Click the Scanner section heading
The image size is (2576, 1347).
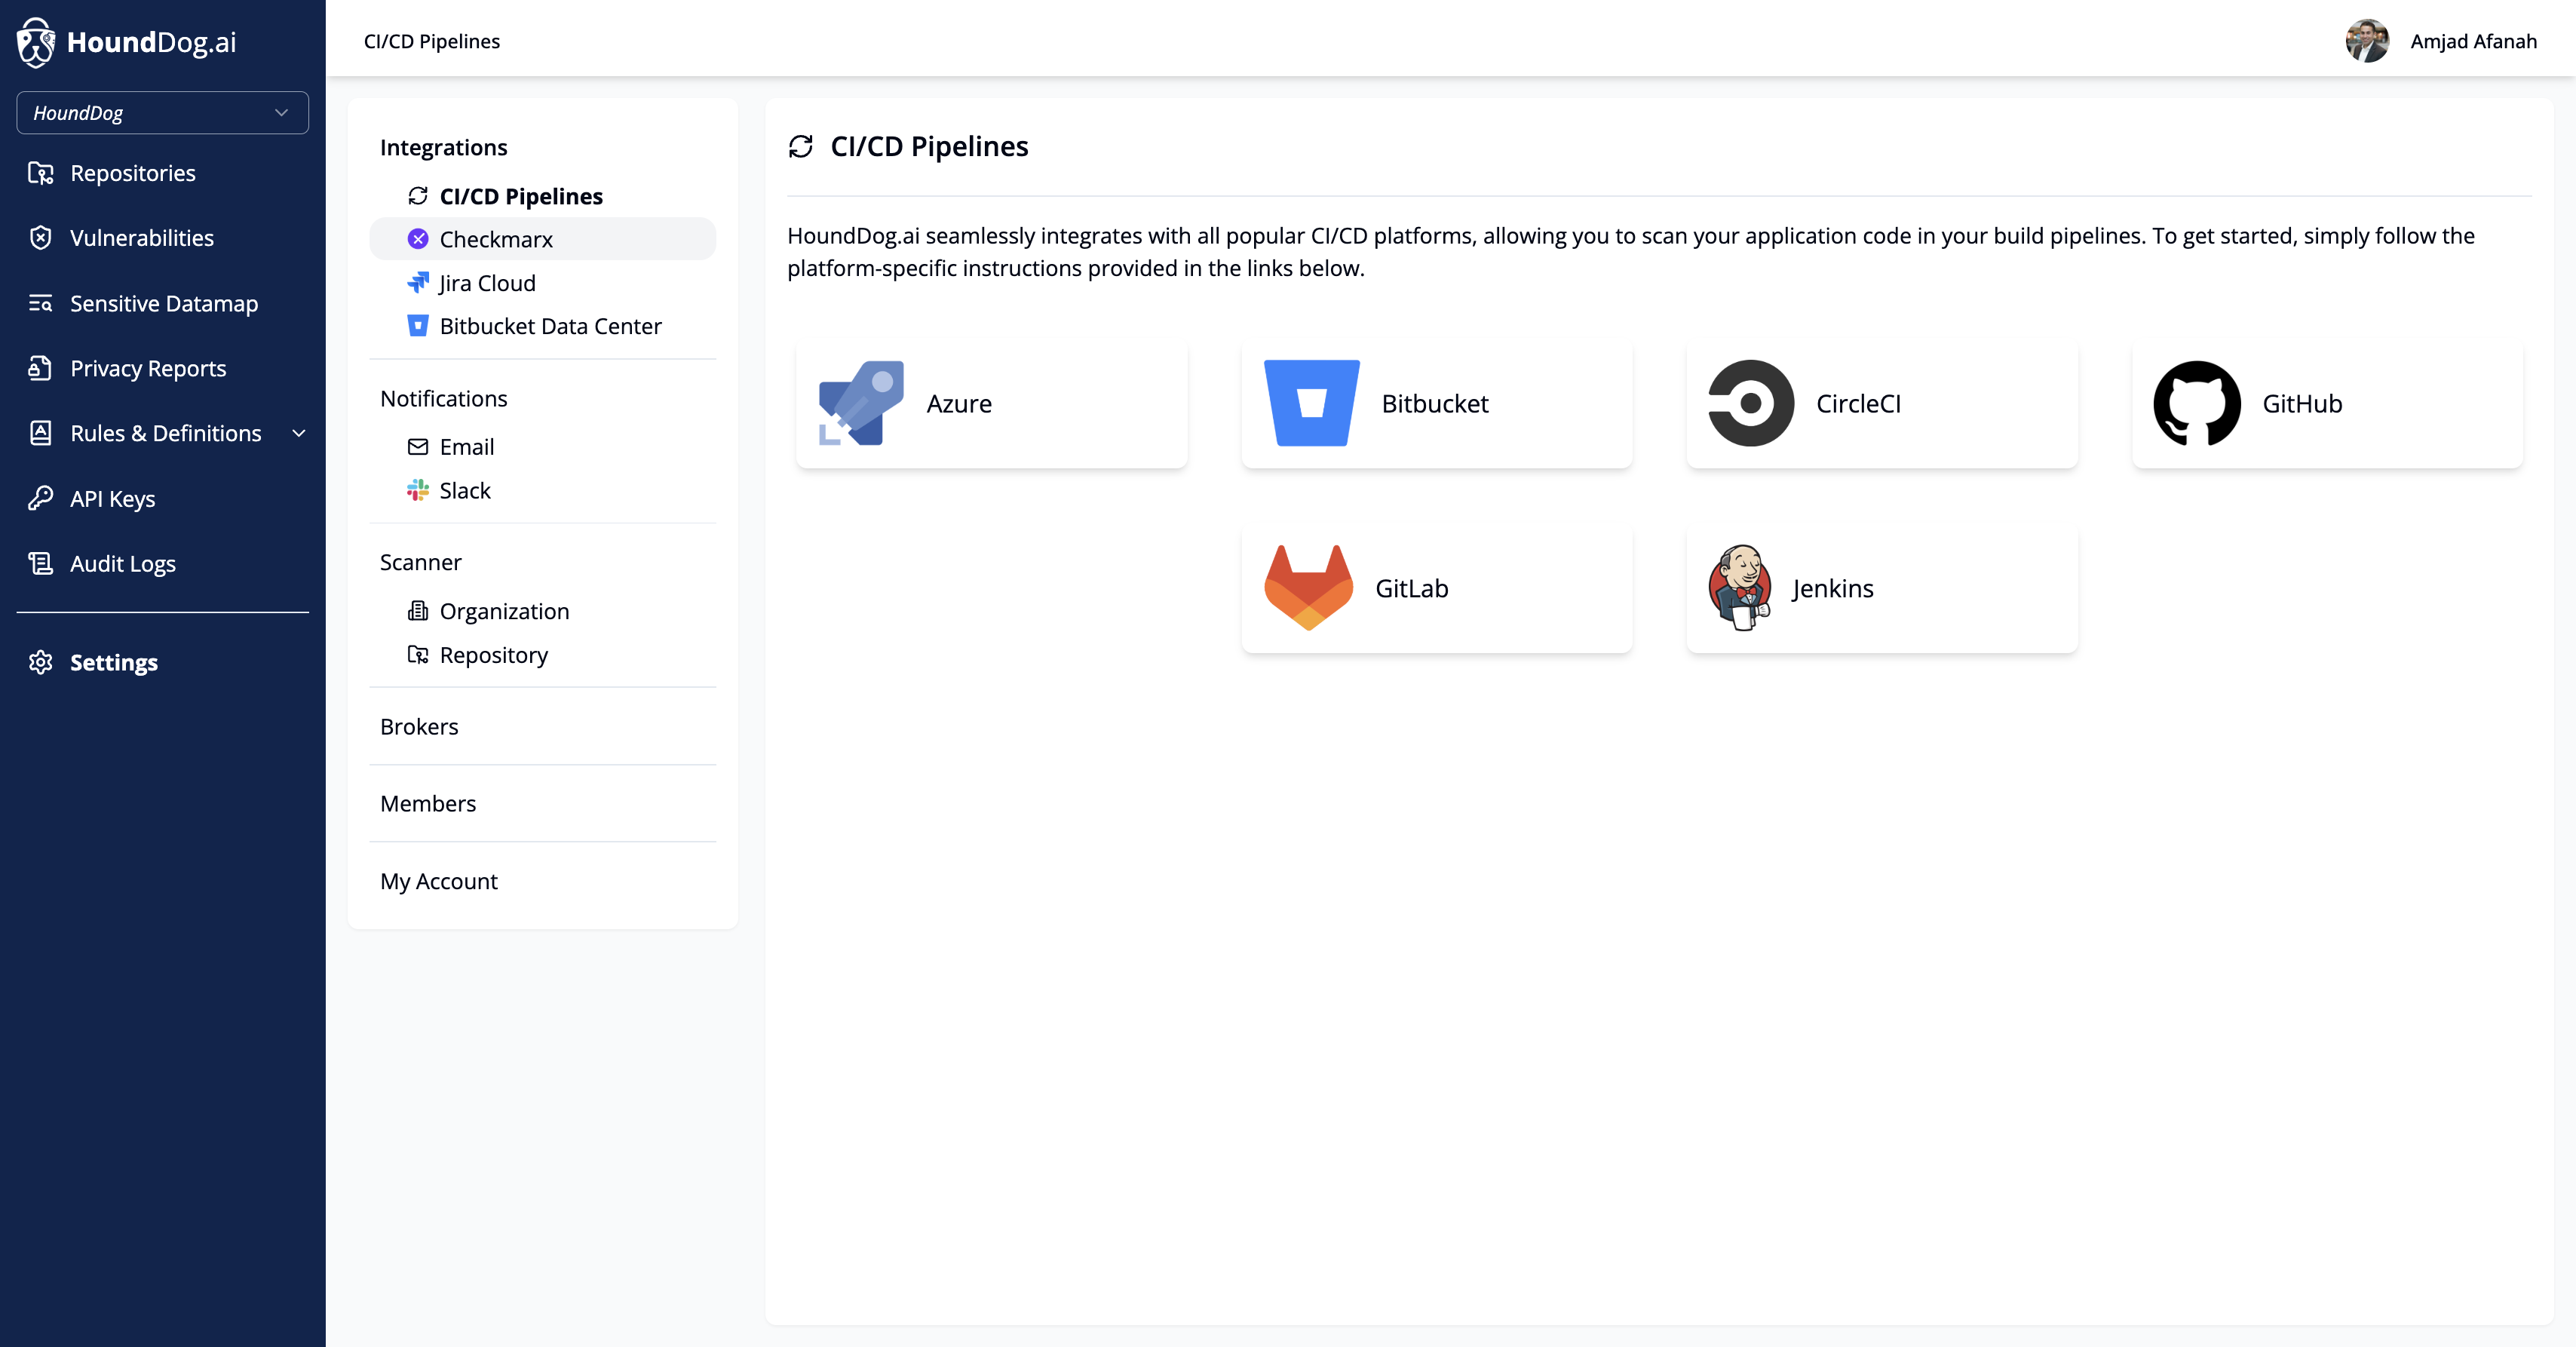click(x=420, y=562)
